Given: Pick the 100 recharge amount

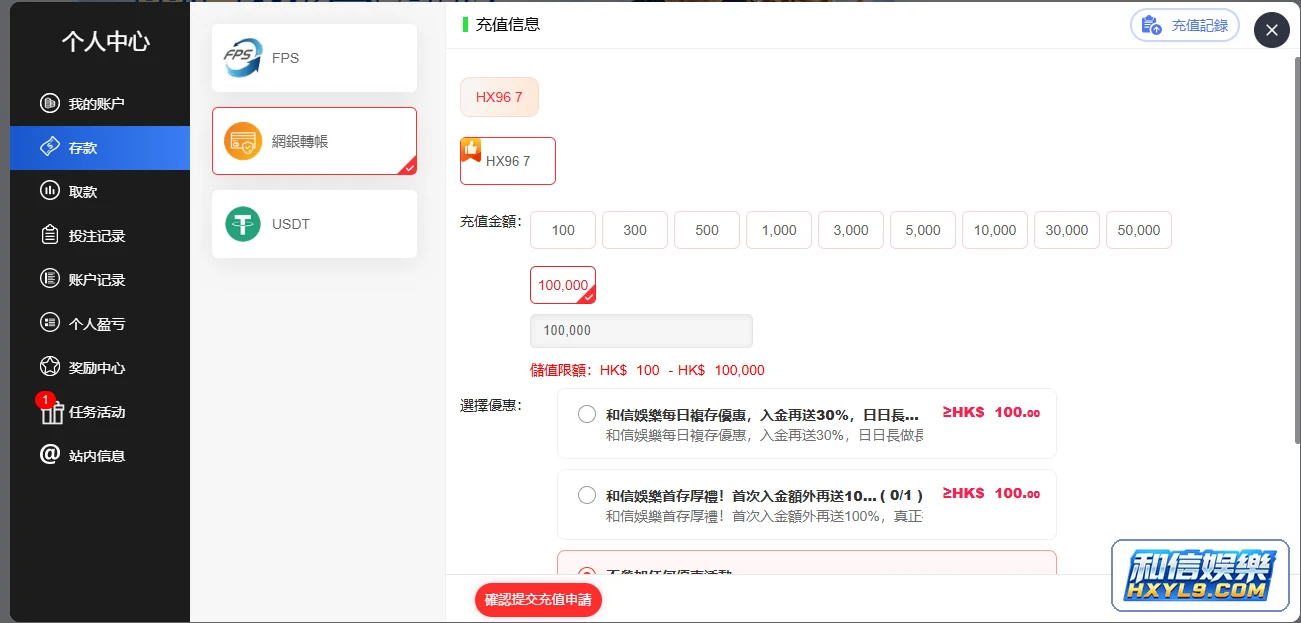Looking at the screenshot, I should [563, 230].
